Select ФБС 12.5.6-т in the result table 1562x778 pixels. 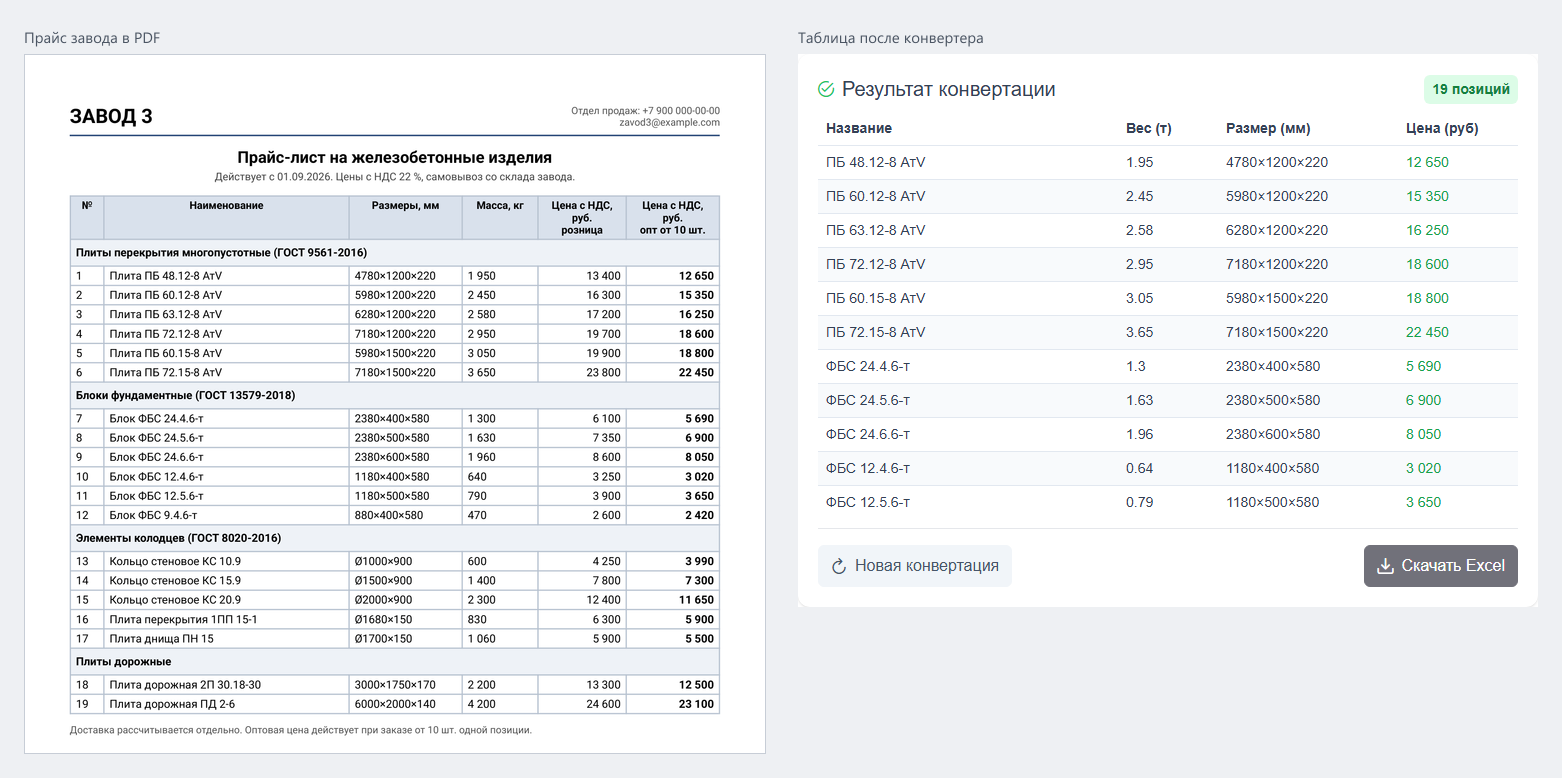[868, 502]
